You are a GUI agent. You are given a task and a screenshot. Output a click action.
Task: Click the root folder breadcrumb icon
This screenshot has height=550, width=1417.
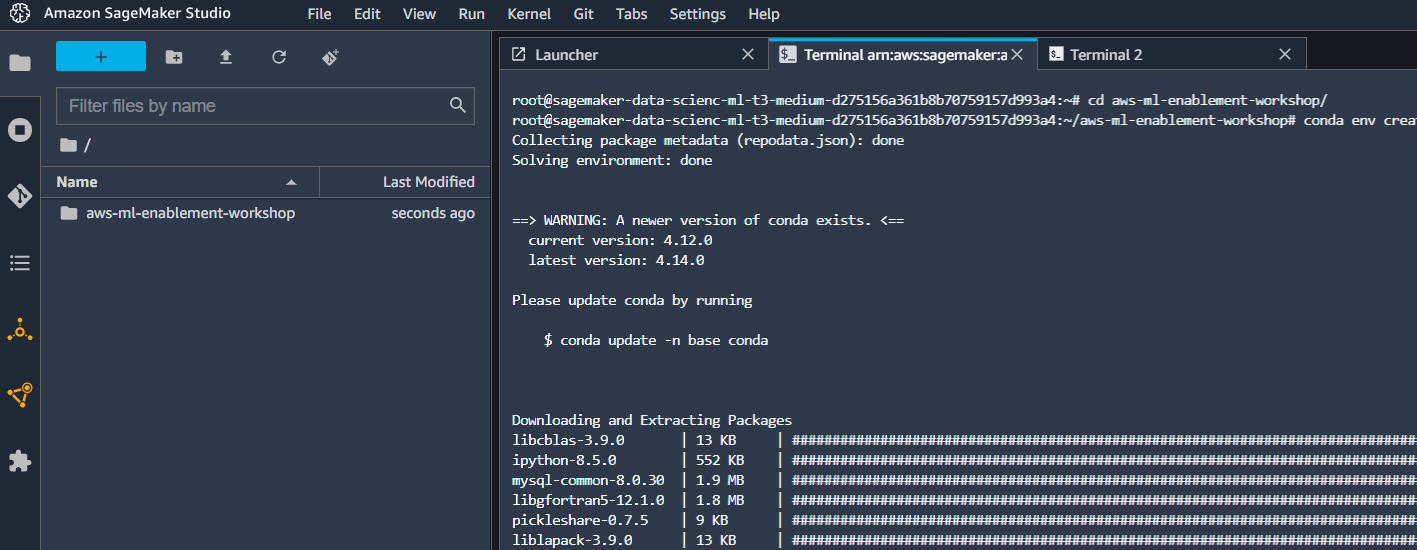pyautogui.click(x=68, y=145)
